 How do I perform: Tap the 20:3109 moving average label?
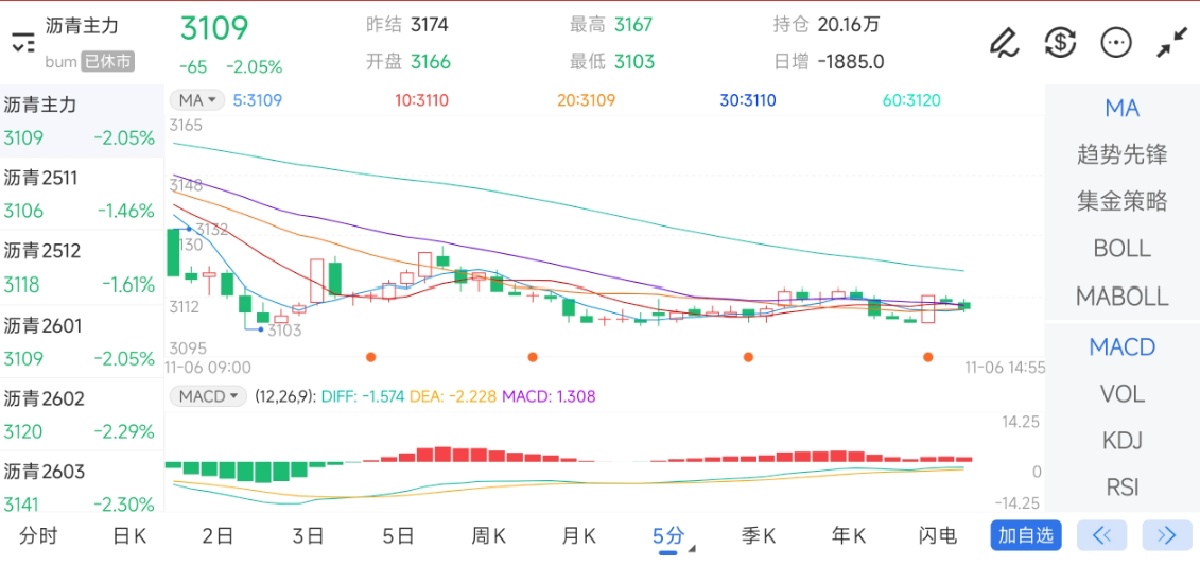point(585,100)
